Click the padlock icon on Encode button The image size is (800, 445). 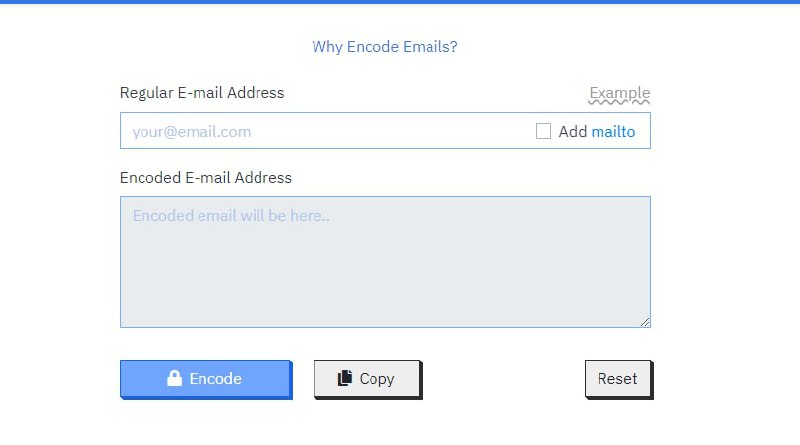click(174, 378)
